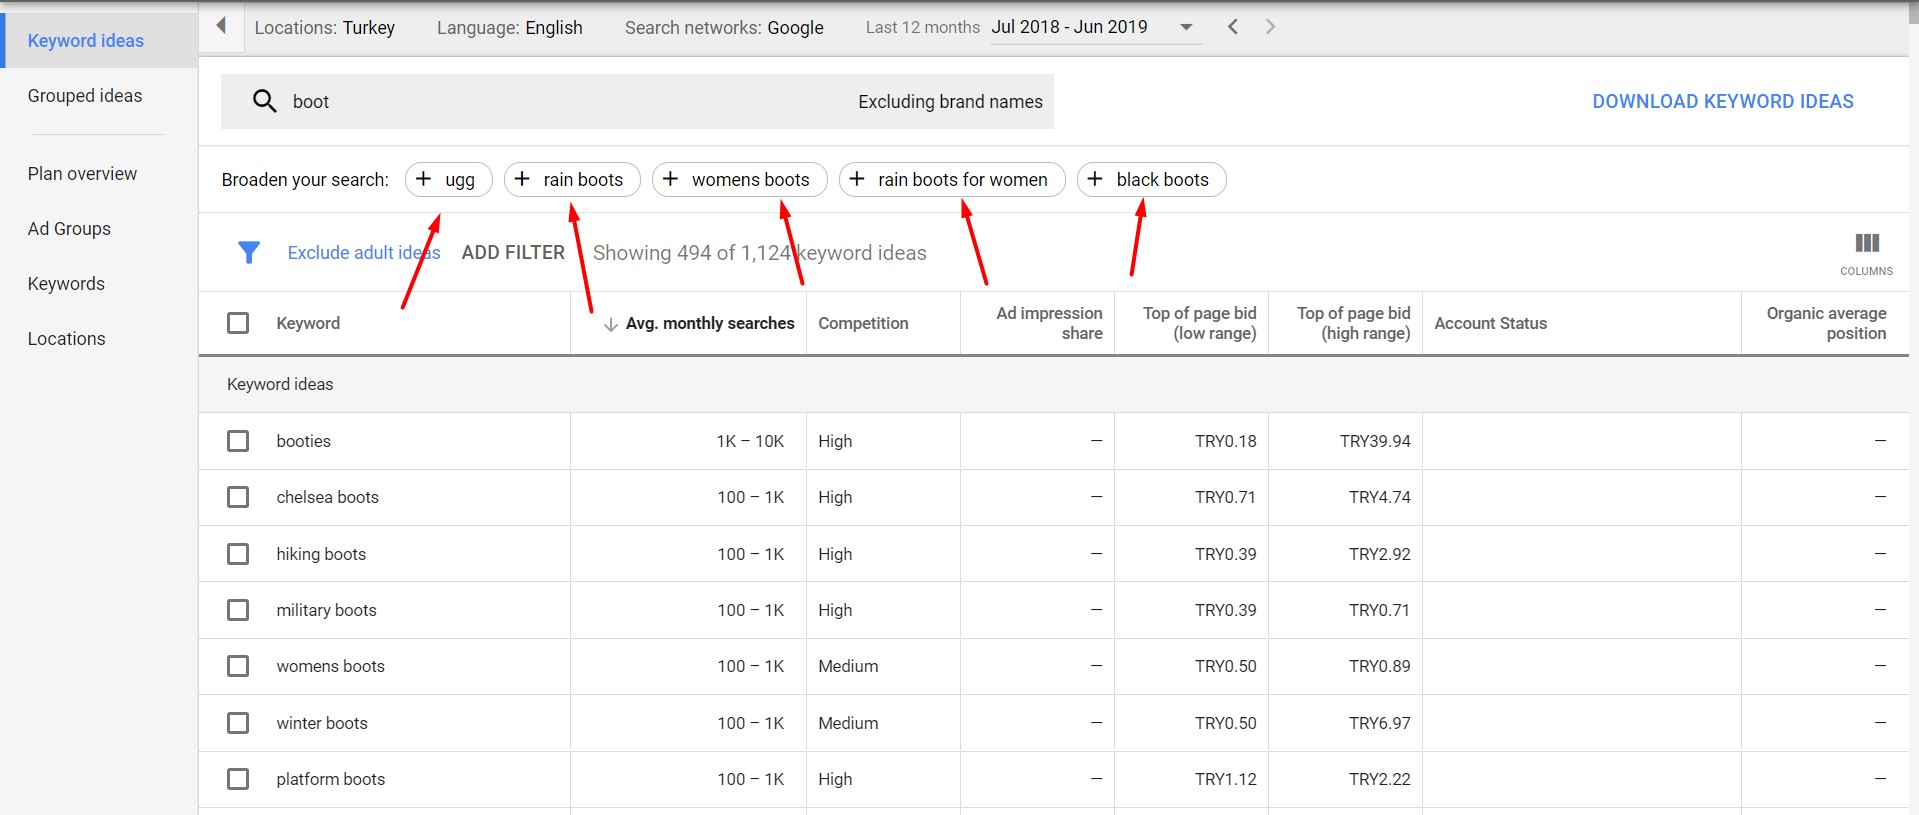Go to the next date period
1919x815 pixels.
click(x=1270, y=27)
